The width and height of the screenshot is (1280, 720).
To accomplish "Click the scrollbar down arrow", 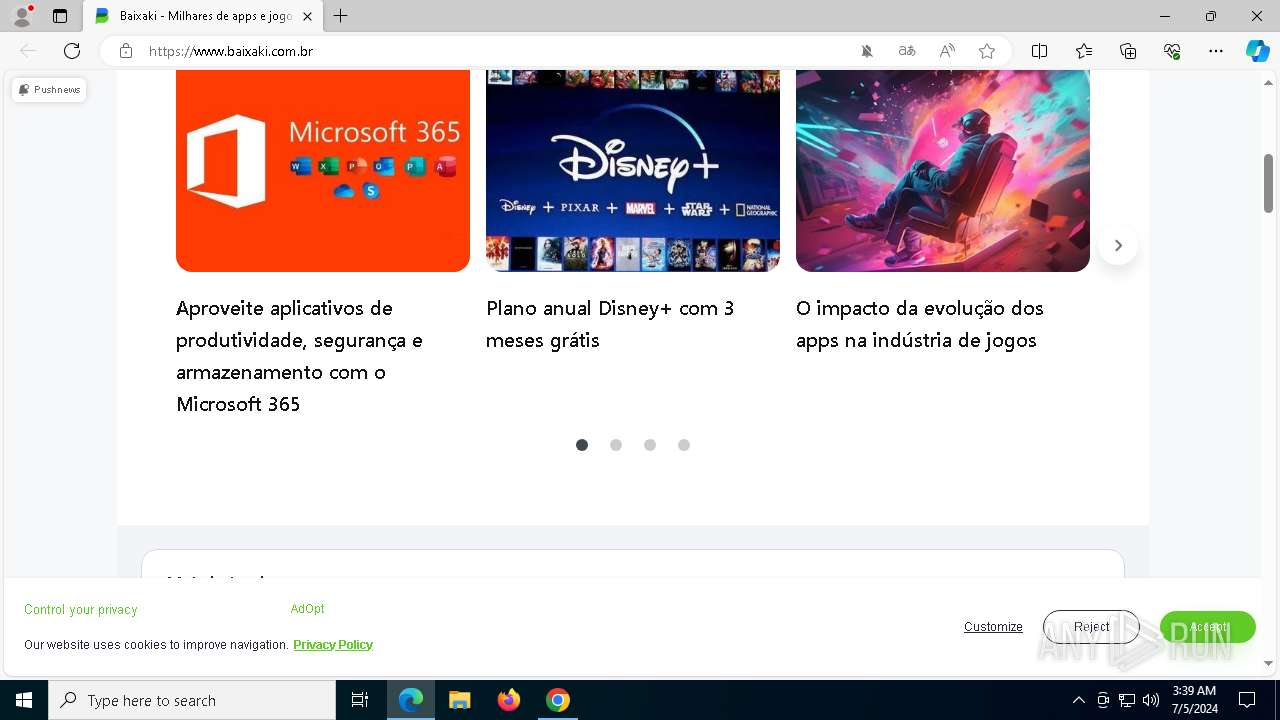I will click(1269, 663).
